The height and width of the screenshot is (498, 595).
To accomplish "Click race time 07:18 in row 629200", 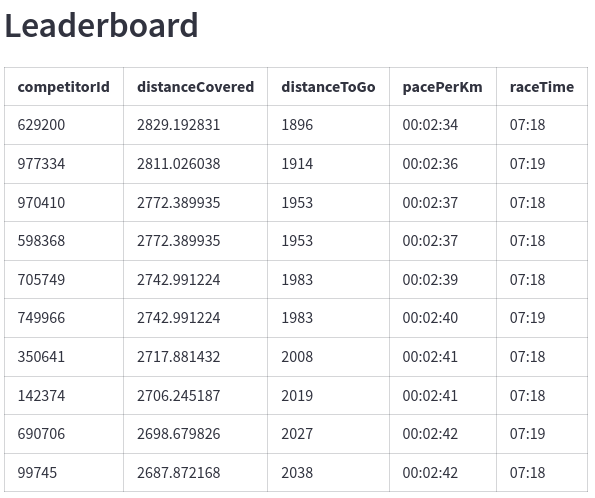I will (x=527, y=125).
